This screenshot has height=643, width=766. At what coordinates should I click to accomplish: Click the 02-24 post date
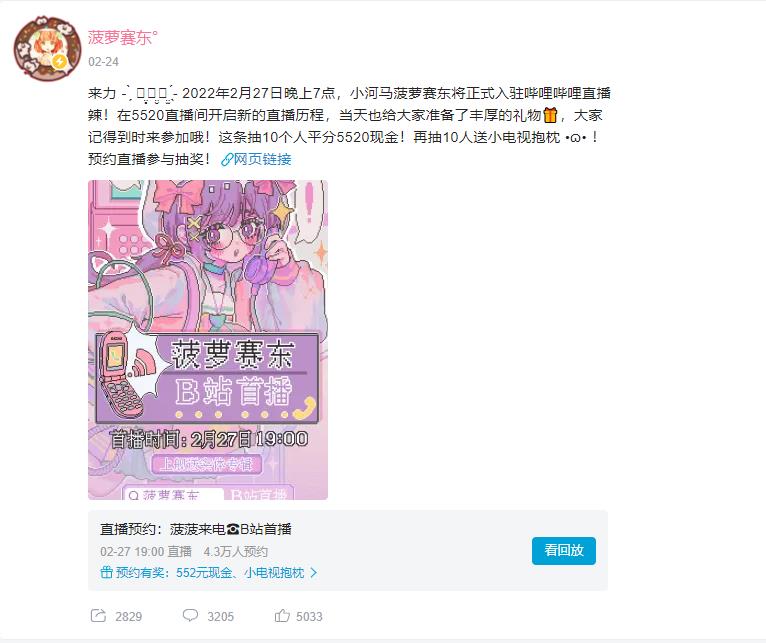[x=104, y=62]
